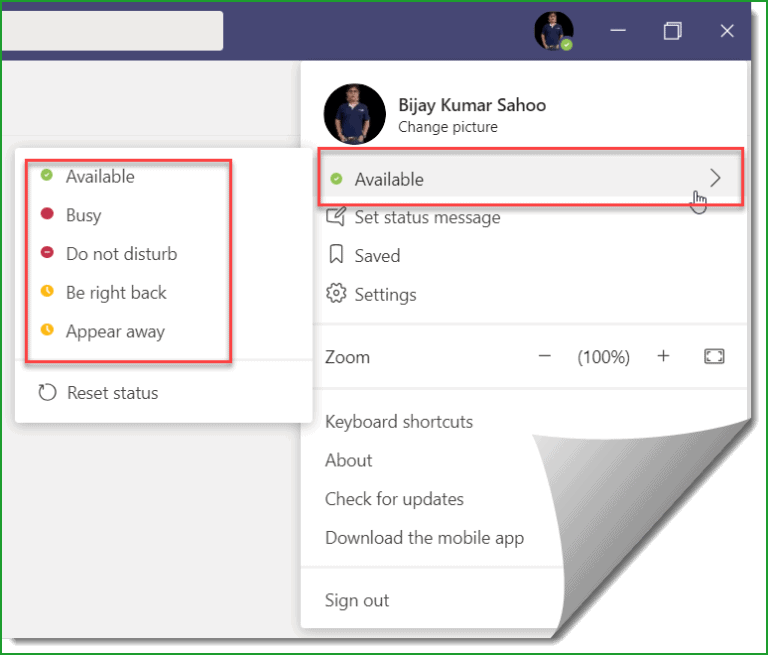This screenshot has height=655, width=768.
Task: Click Download the mobile app
Action: tap(424, 538)
